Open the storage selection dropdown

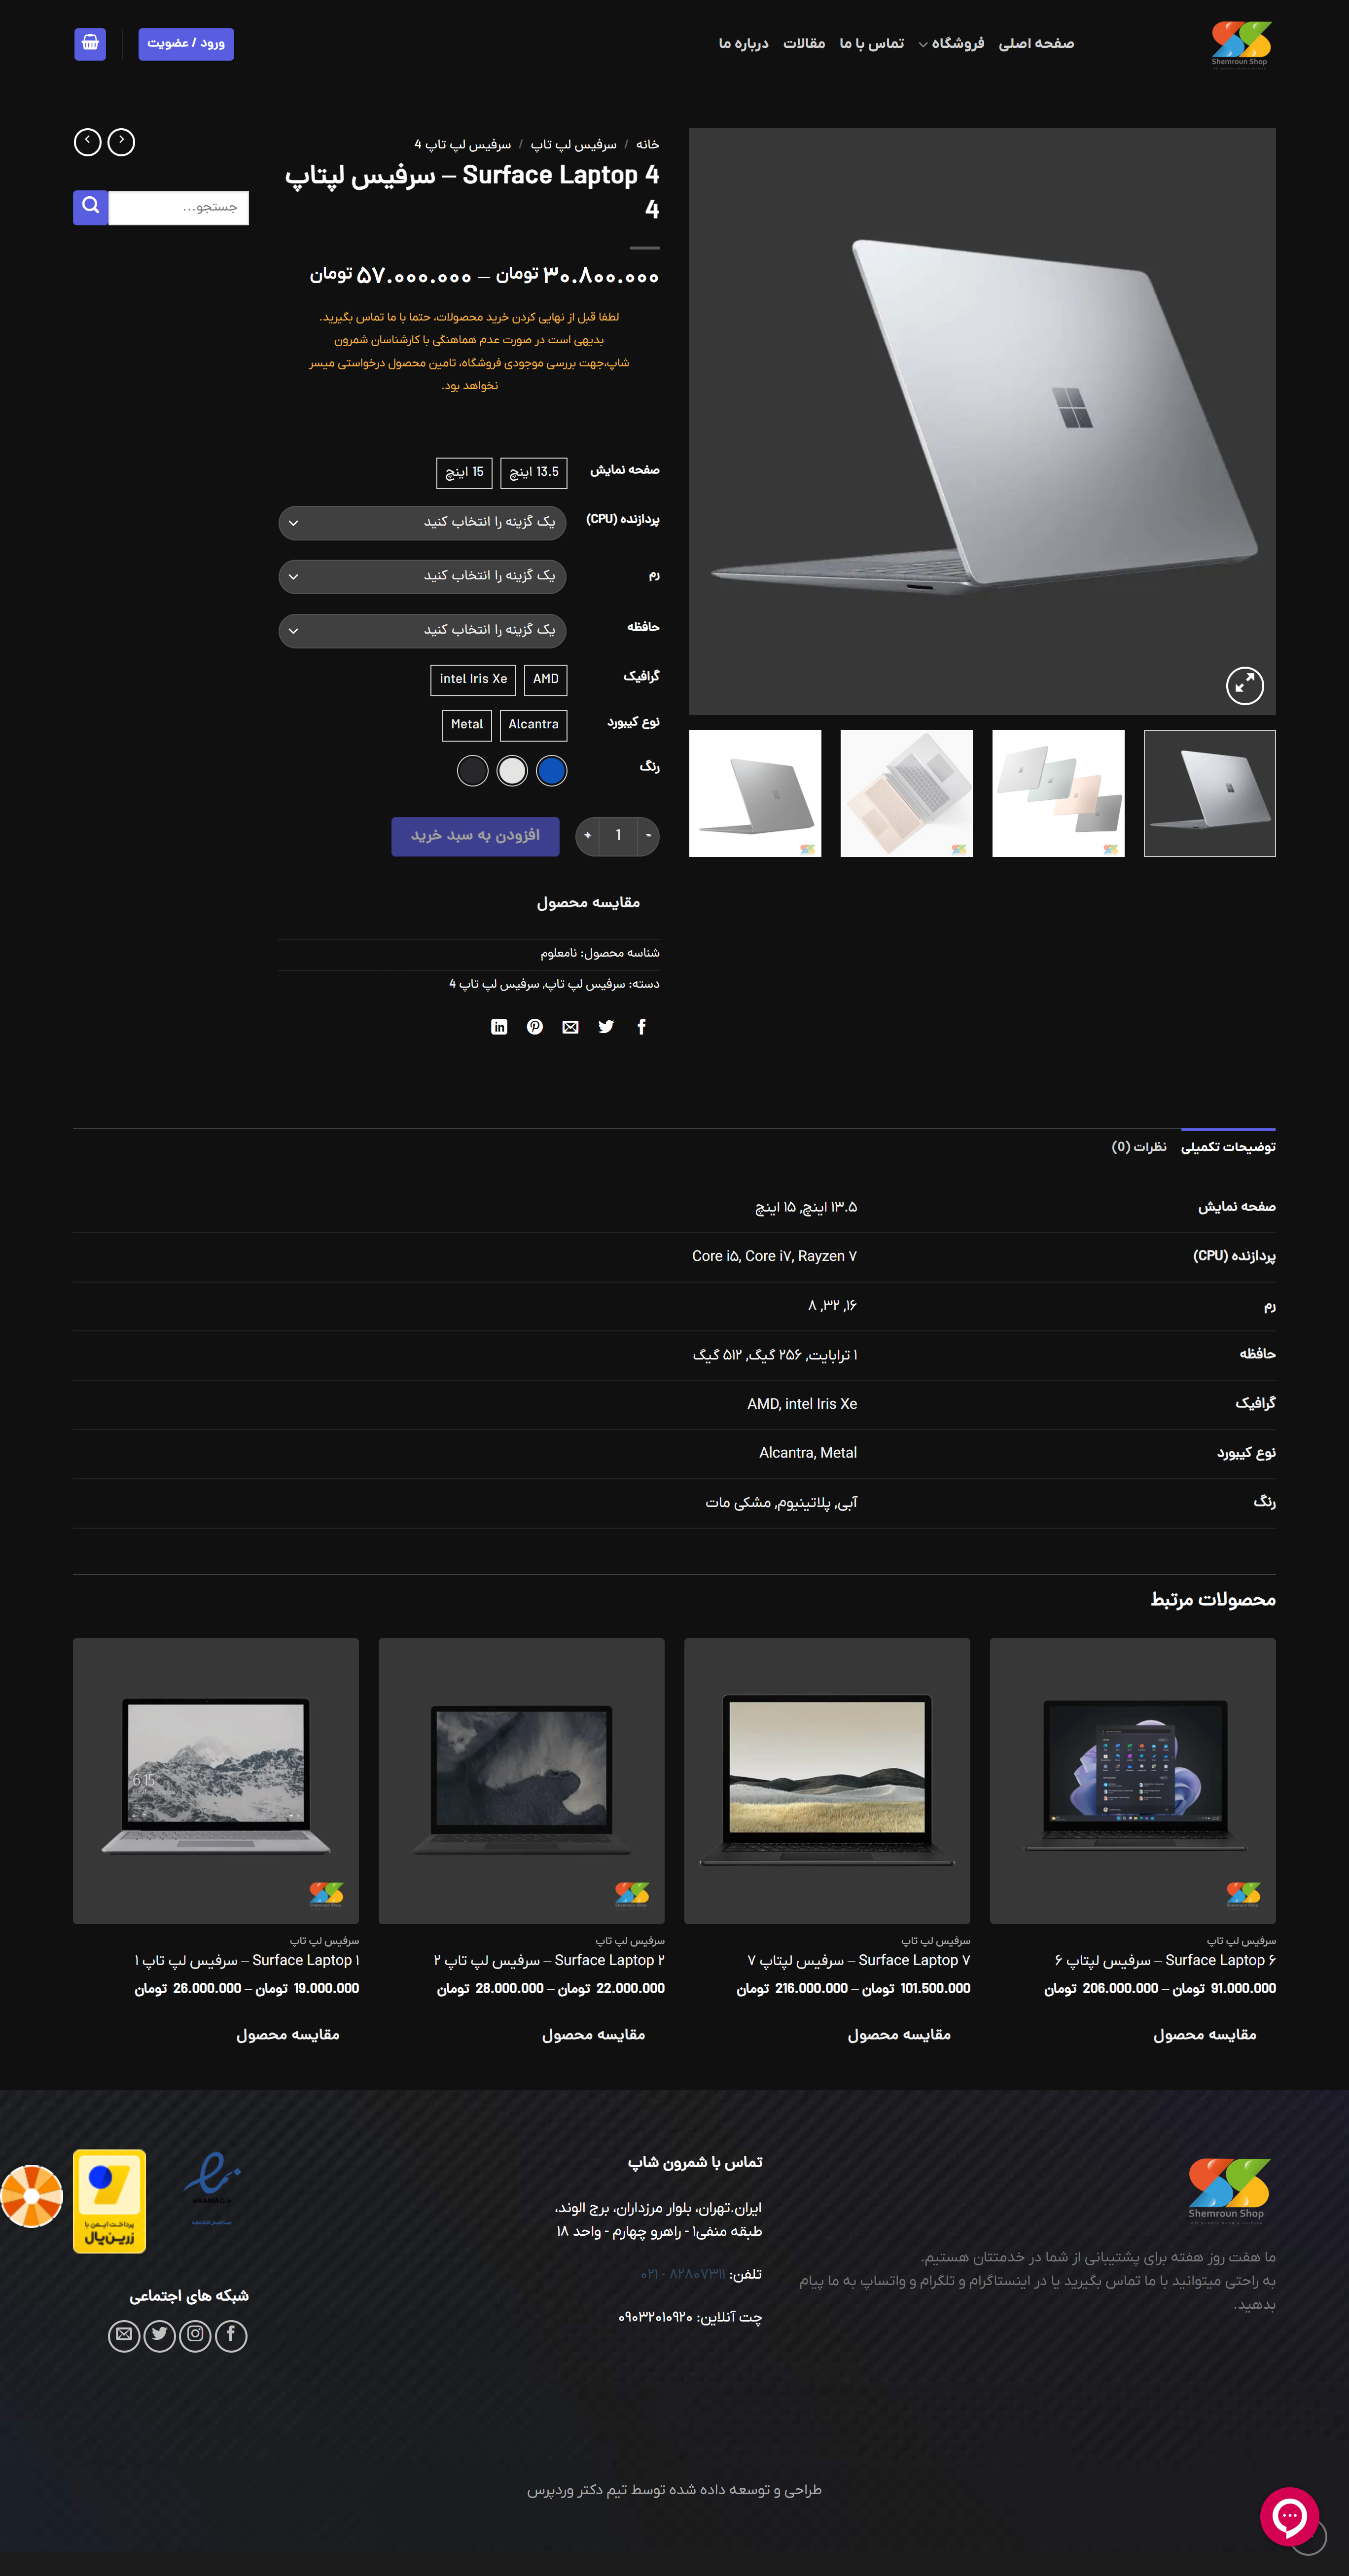pyautogui.click(x=422, y=630)
